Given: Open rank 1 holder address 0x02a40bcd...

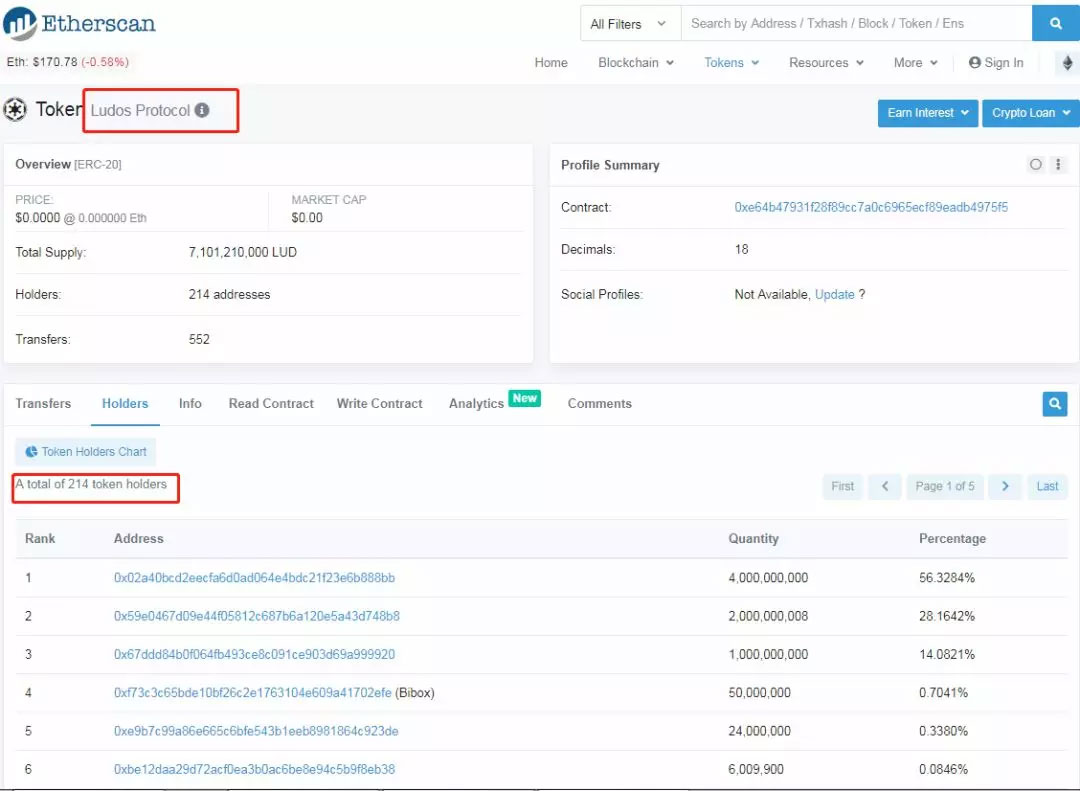Looking at the screenshot, I should point(254,578).
